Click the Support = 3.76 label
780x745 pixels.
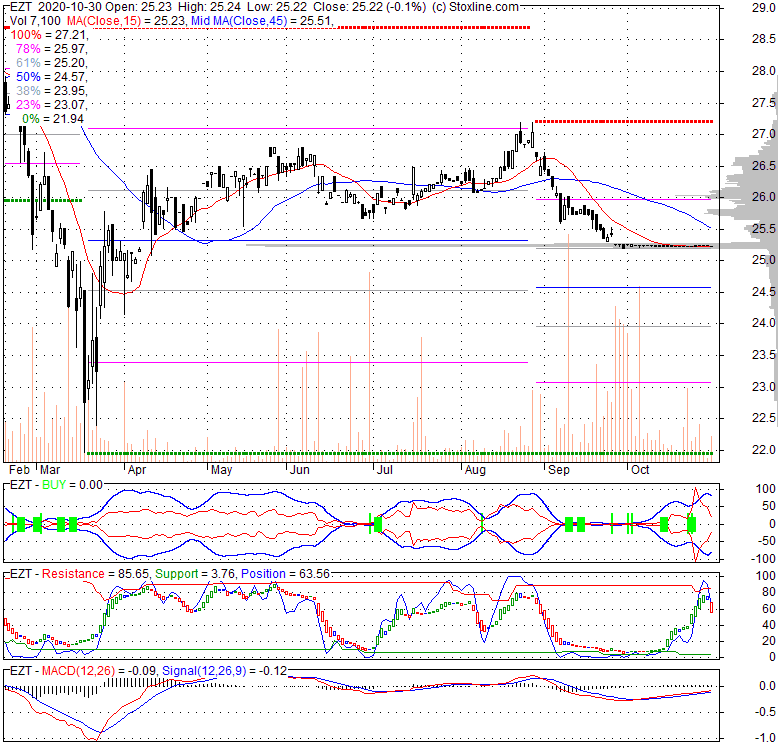(196, 574)
